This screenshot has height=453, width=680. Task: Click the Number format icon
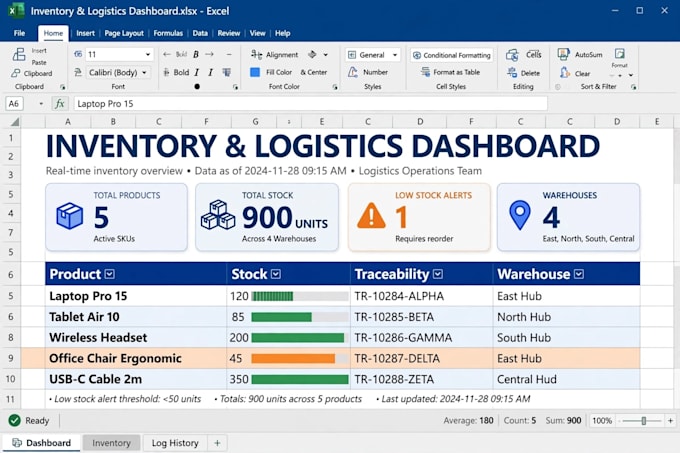[353, 72]
